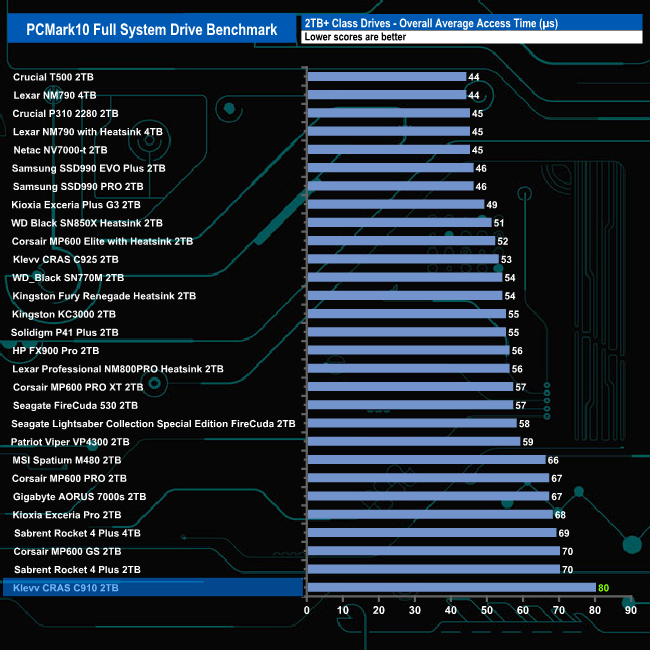Select 'Gigabyte AORUS 7000s 2TB' label
This screenshot has height=650, width=650.
coord(80,497)
